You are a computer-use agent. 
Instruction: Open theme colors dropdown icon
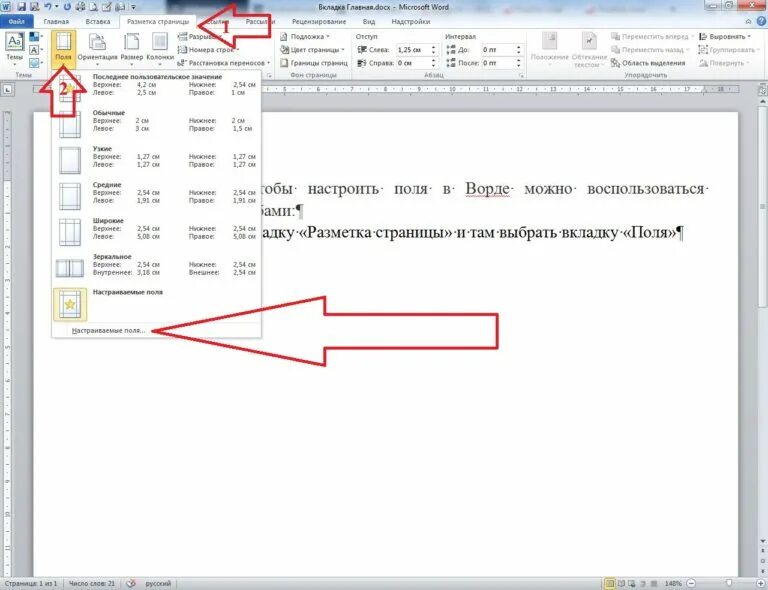[x=35, y=37]
